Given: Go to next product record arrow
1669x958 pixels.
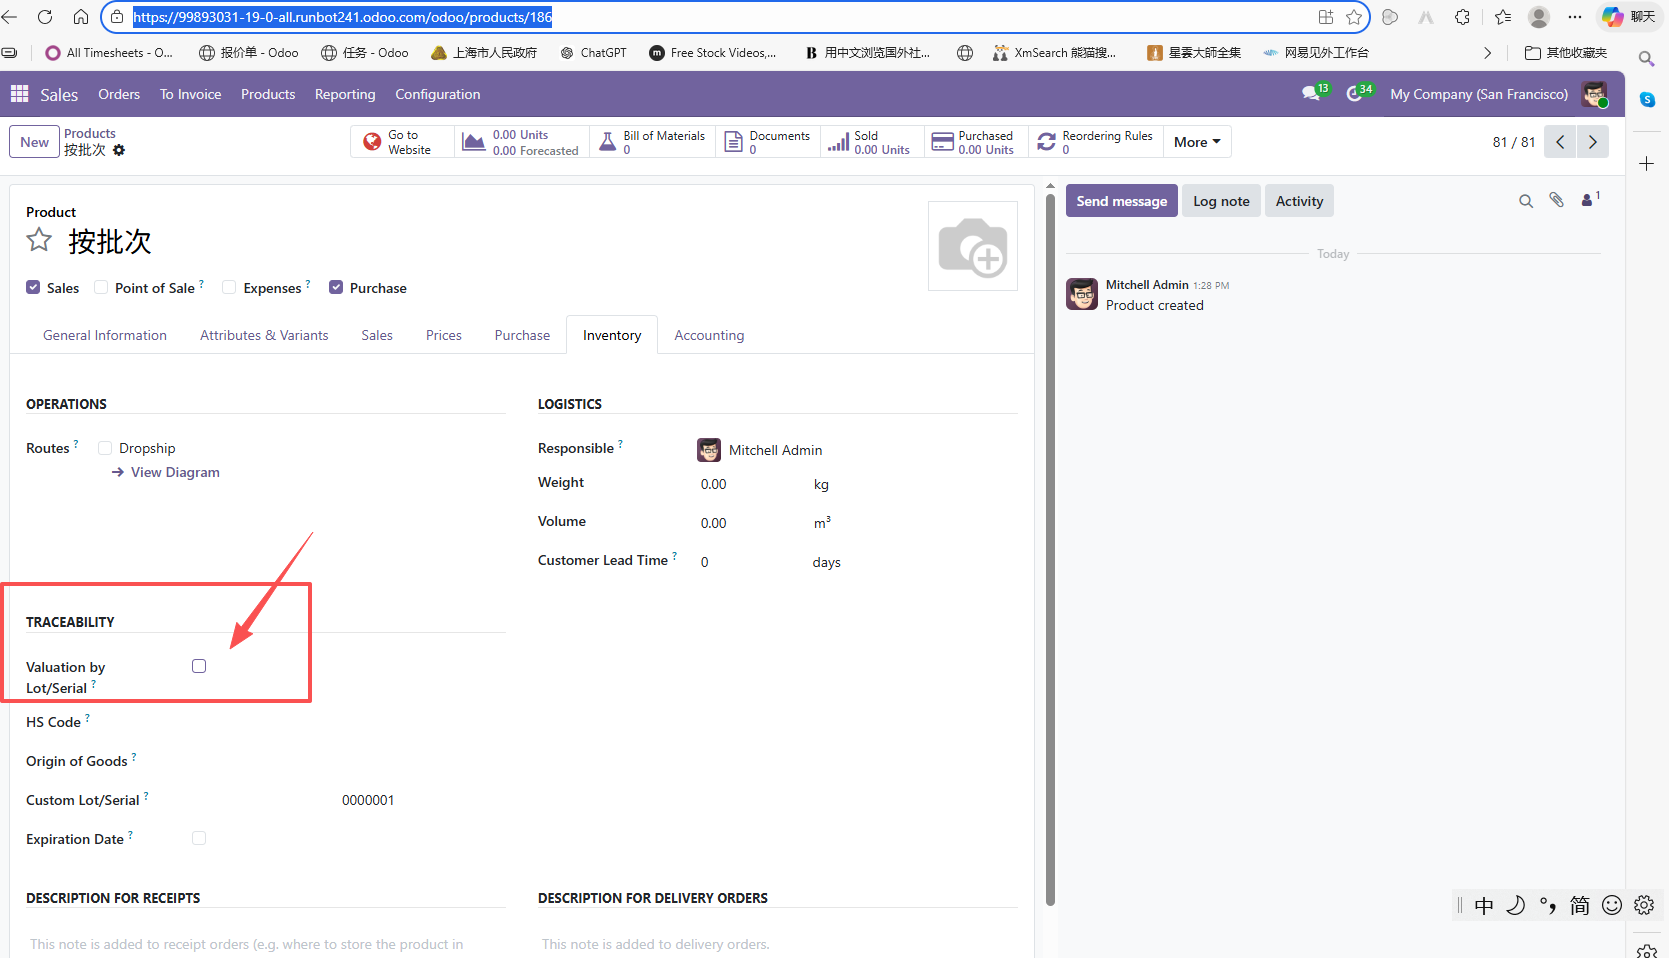Looking at the screenshot, I should point(1592,142).
